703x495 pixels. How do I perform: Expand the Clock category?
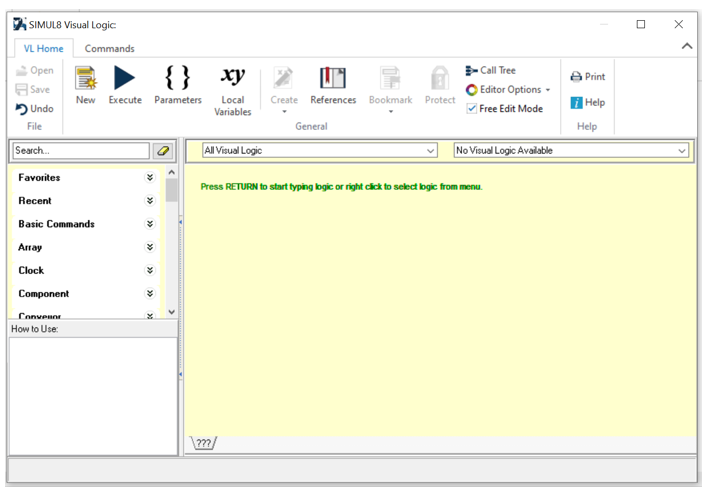click(150, 270)
